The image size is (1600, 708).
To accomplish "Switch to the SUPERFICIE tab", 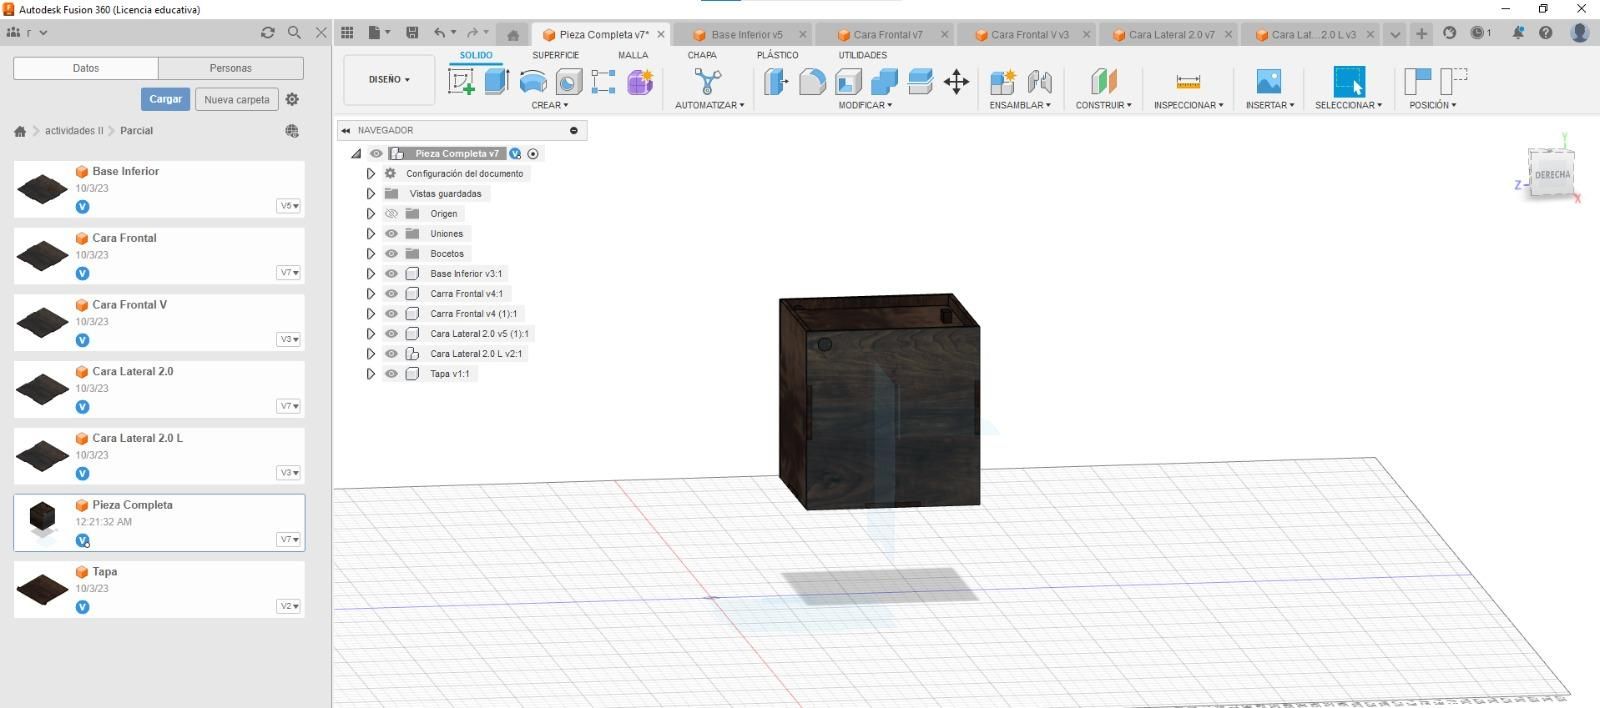I will pos(555,55).
